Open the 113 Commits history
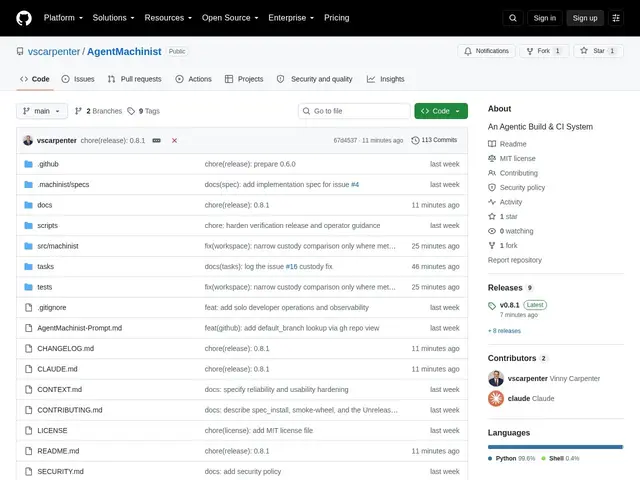The height and width of the screenshot is (480, 640). coord(434,140)
